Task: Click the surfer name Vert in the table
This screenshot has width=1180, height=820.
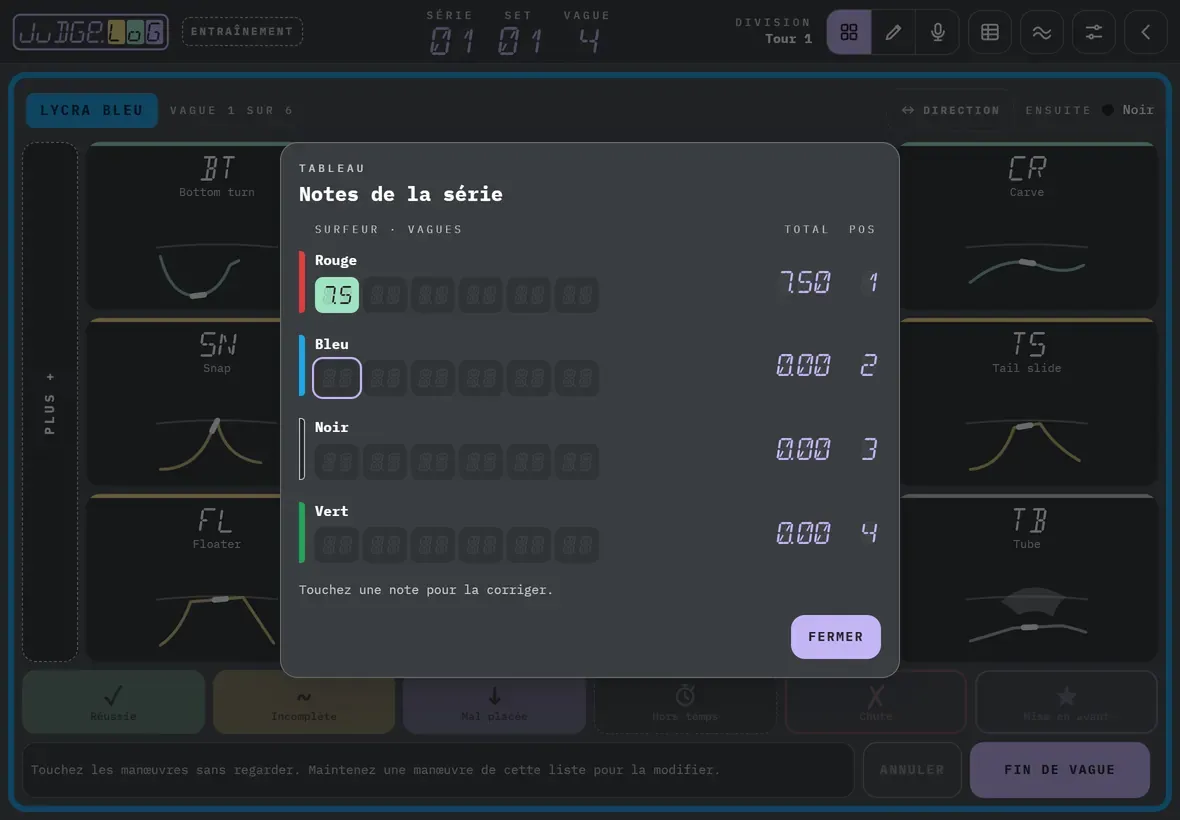Action: (331, 511)
